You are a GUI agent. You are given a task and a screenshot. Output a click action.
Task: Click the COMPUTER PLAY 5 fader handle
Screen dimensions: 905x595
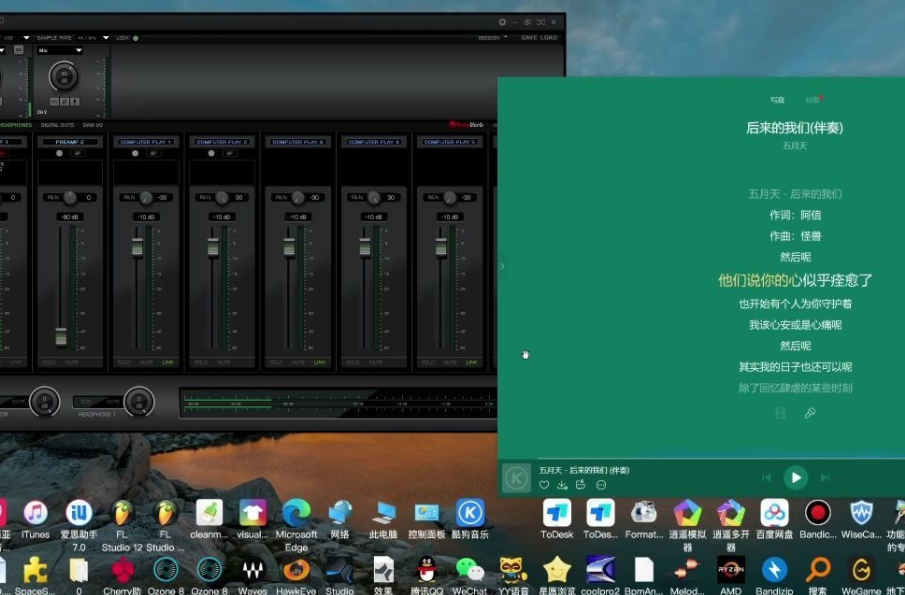(x=441, y=246)
